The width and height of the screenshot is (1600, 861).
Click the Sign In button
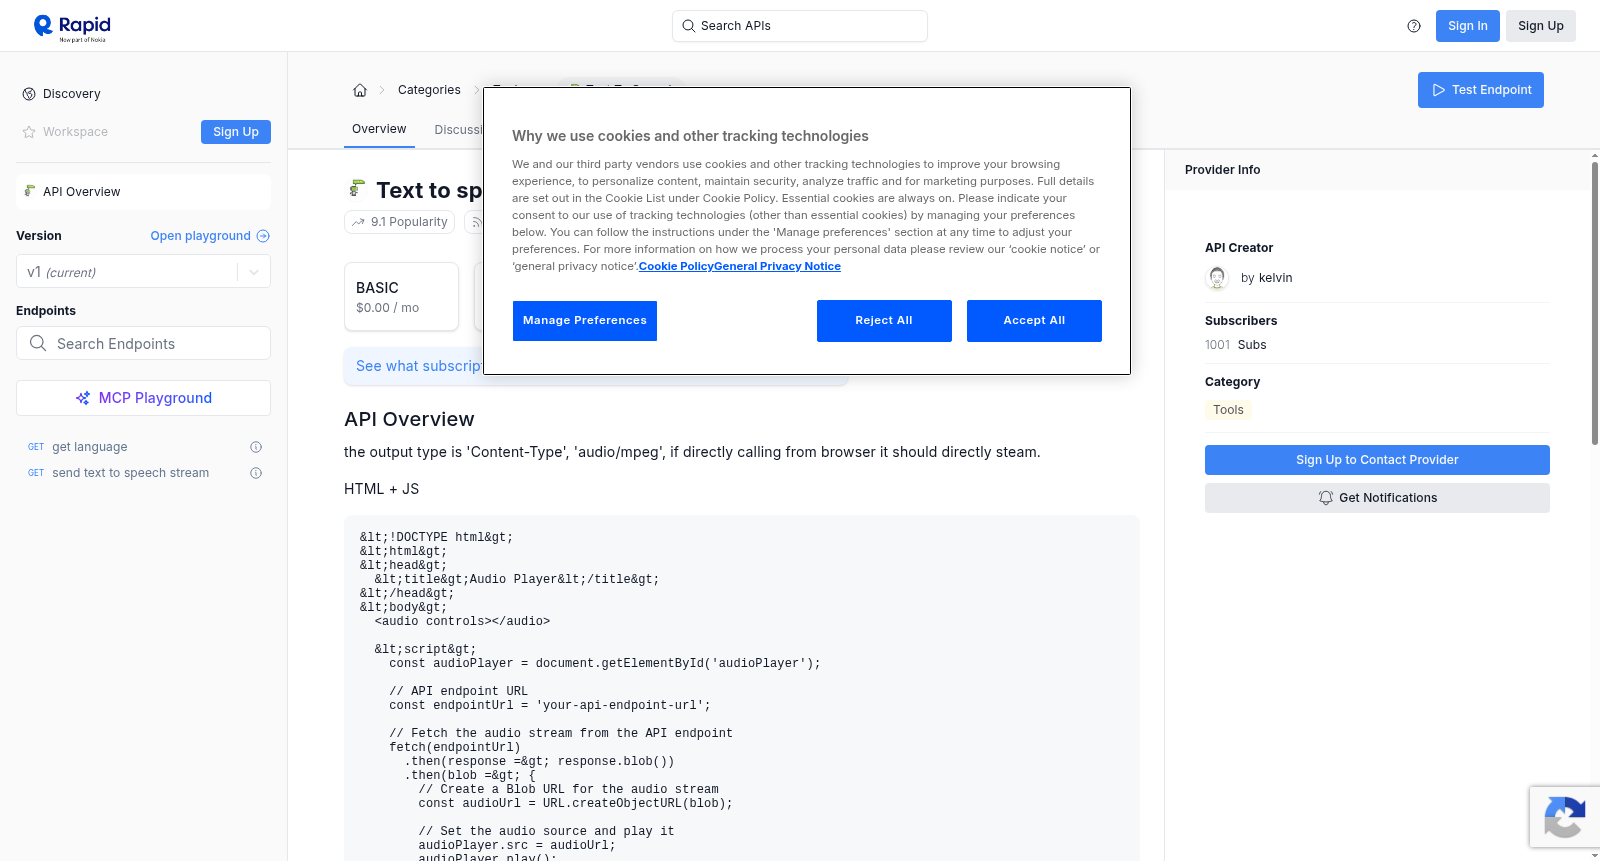click(1468, 26)
